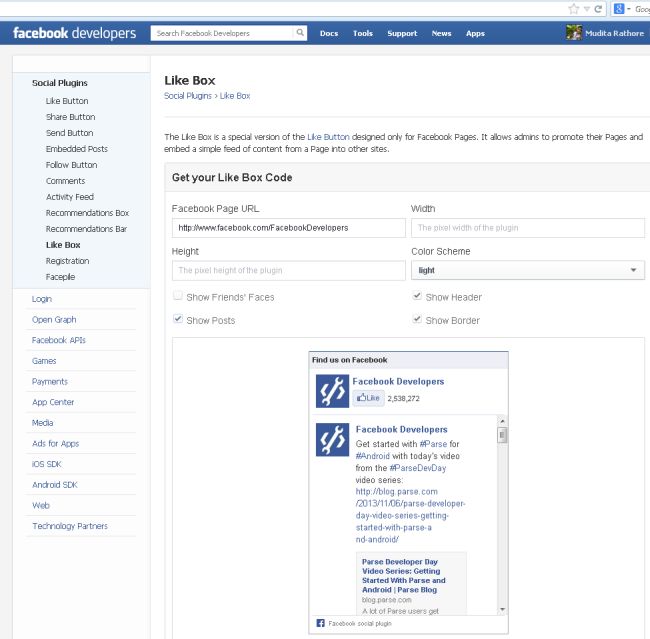Click the Like Button link in description
The width and height of the screenshot is (650, 639).
click(x=328, y=137)
